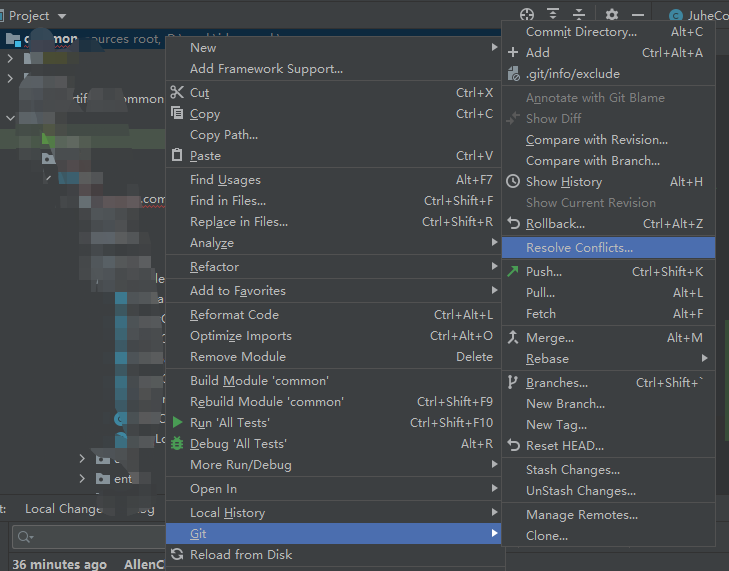Viewport: 729px width, 571px height.
Task: Click the Reload from Disk refresh icon
Action: click(177, 554)
